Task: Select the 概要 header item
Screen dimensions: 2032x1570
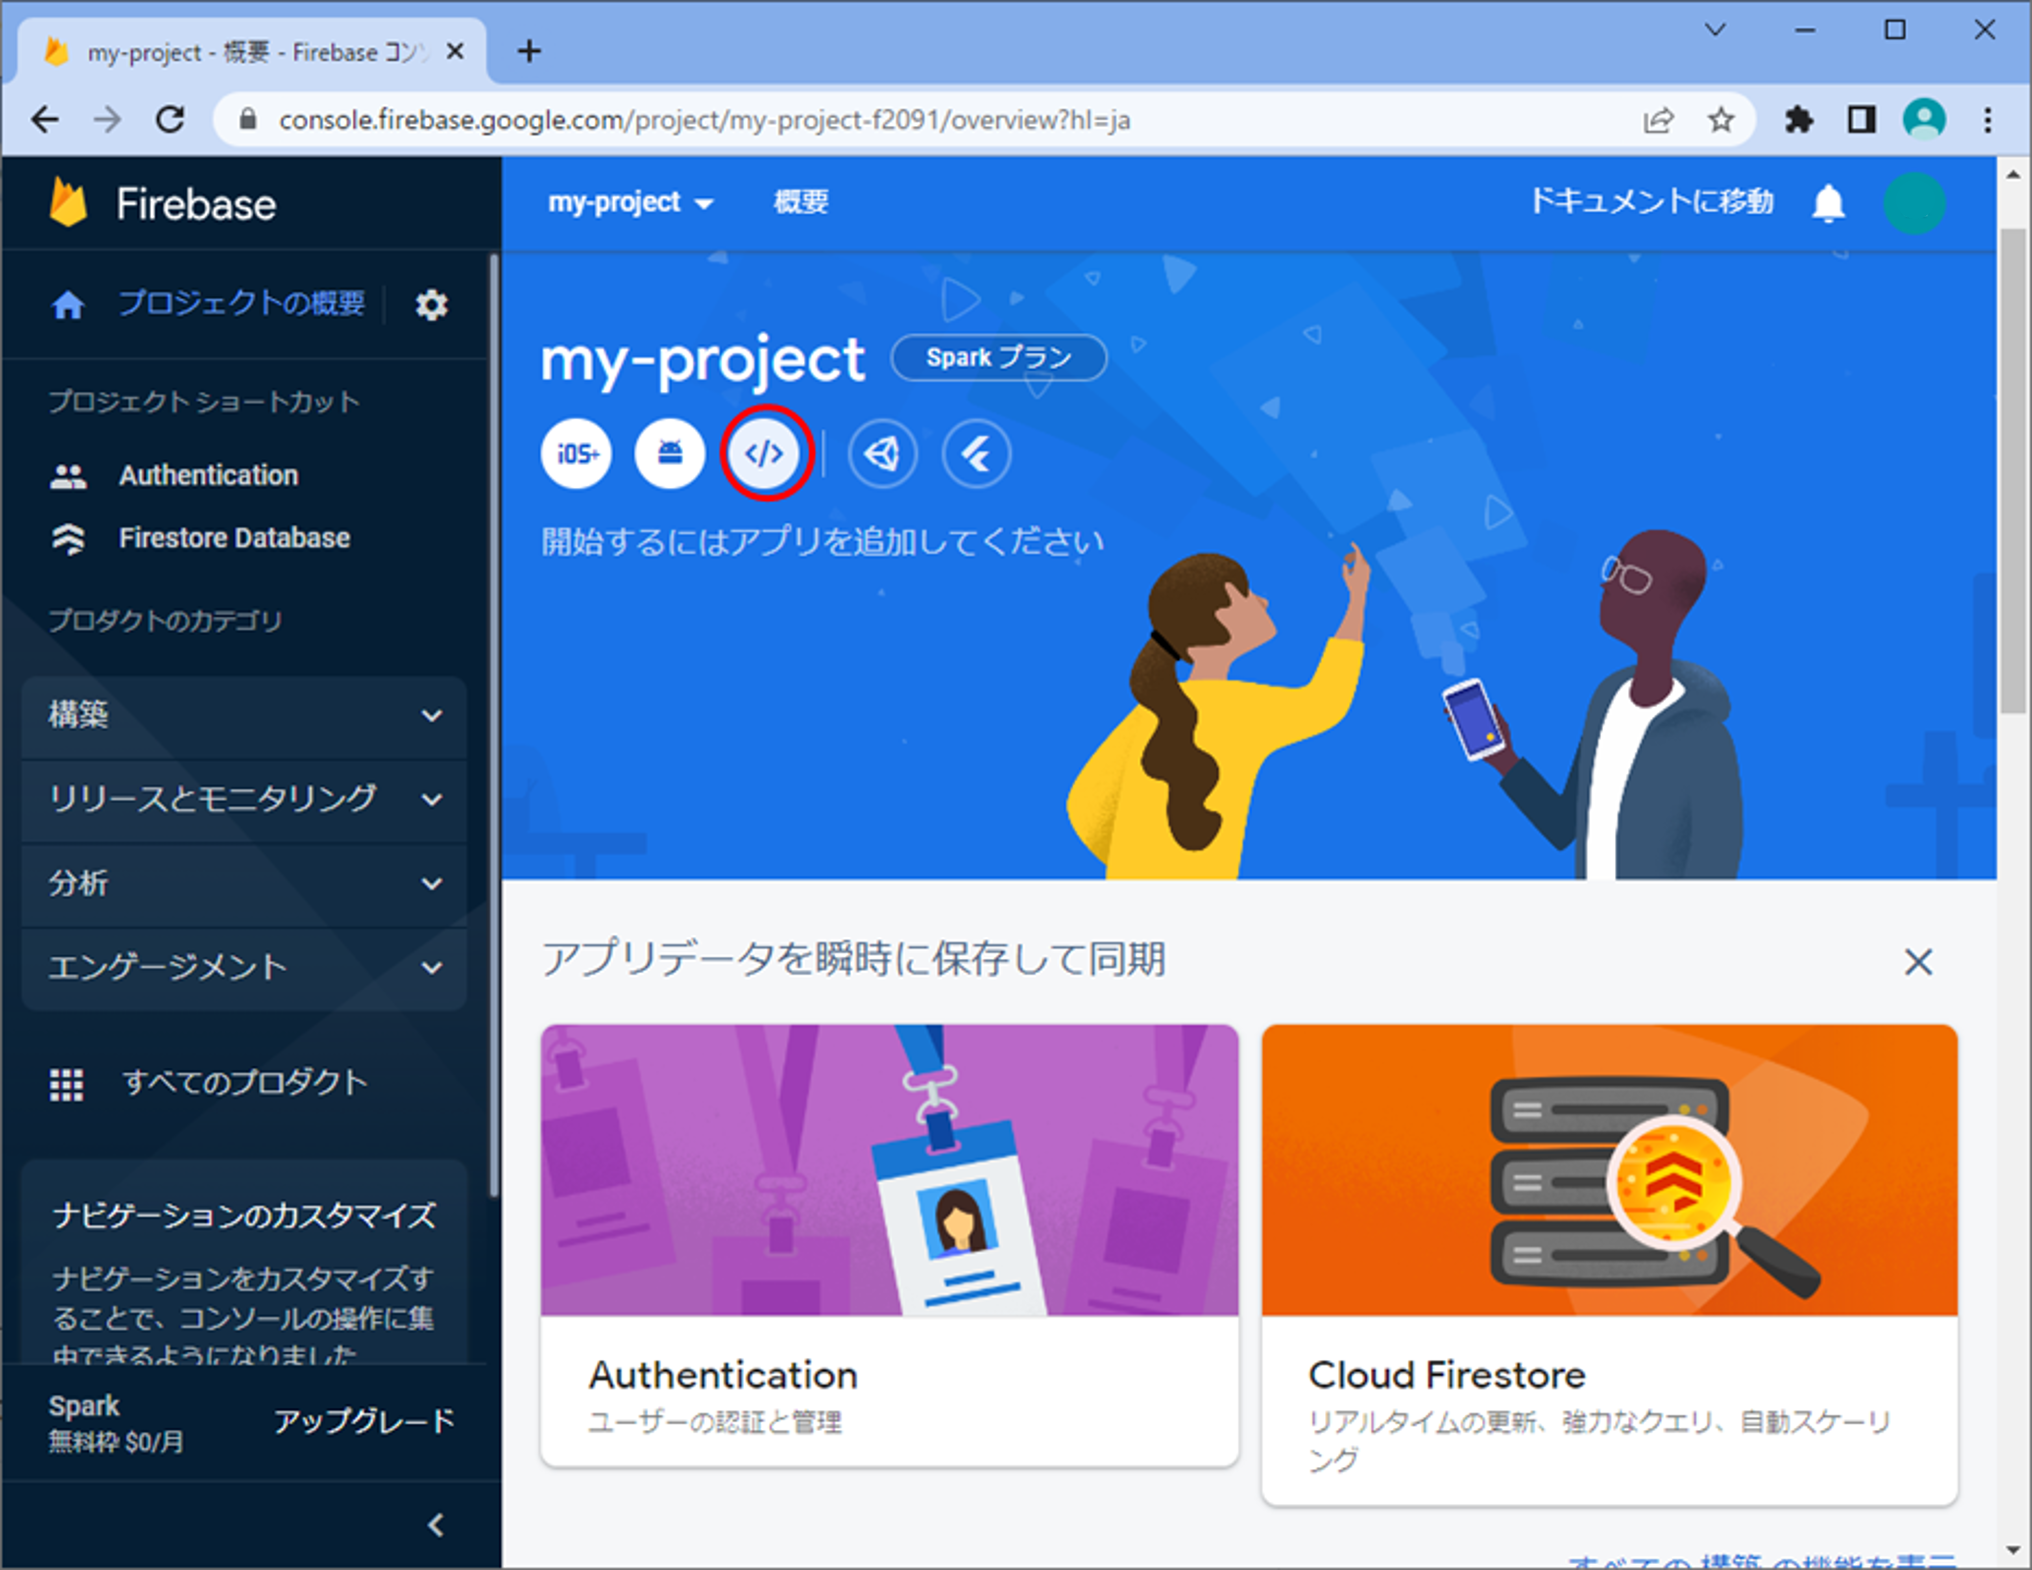Action: [x=801, y=203]
